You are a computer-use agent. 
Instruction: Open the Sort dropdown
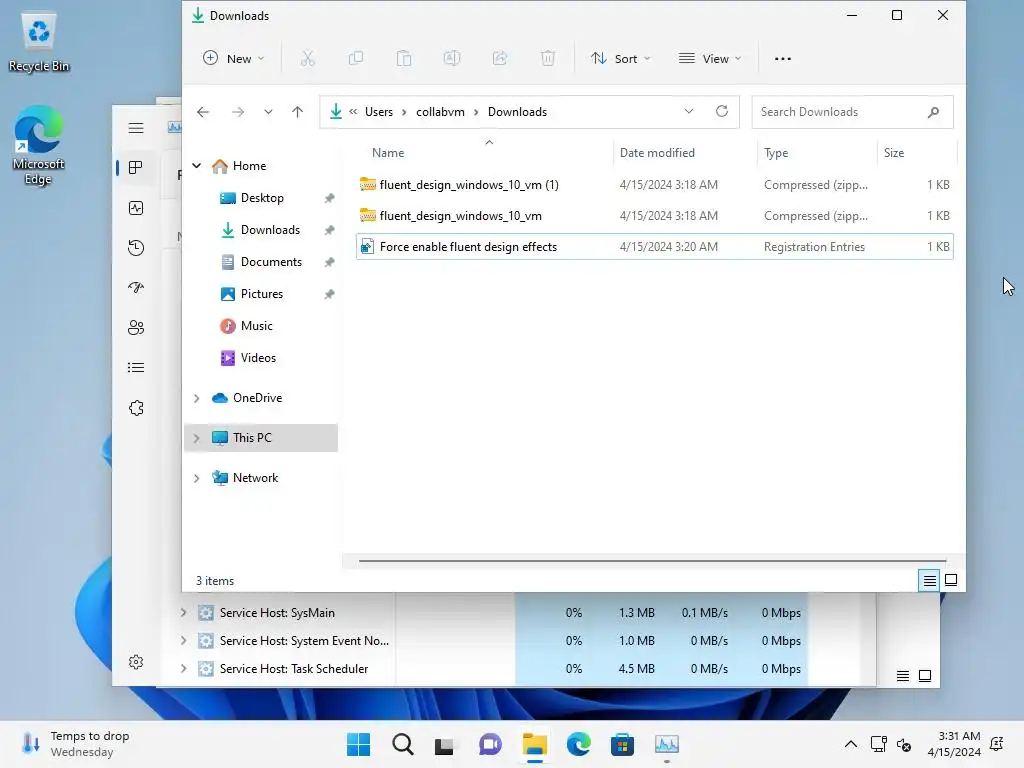click(x=620, y=59)
